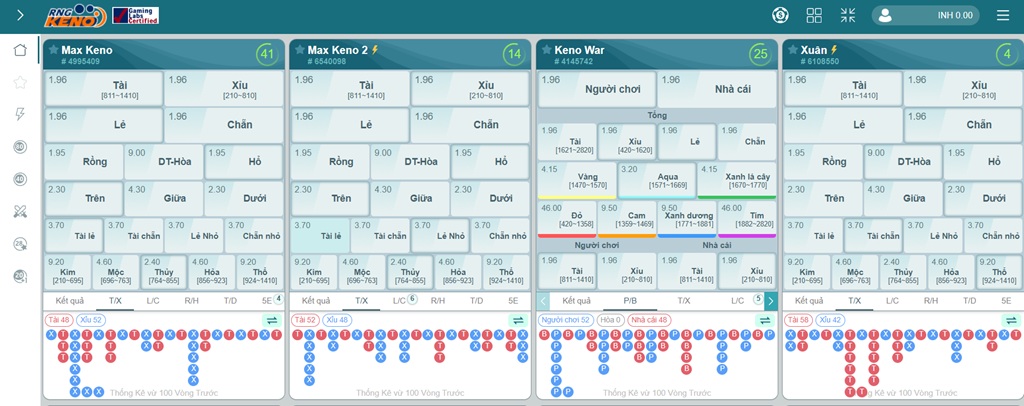Open the chip/coin icon in top bar
Image resolution: width=1024 pixels, height=406 pixels.
coord(781,15)
